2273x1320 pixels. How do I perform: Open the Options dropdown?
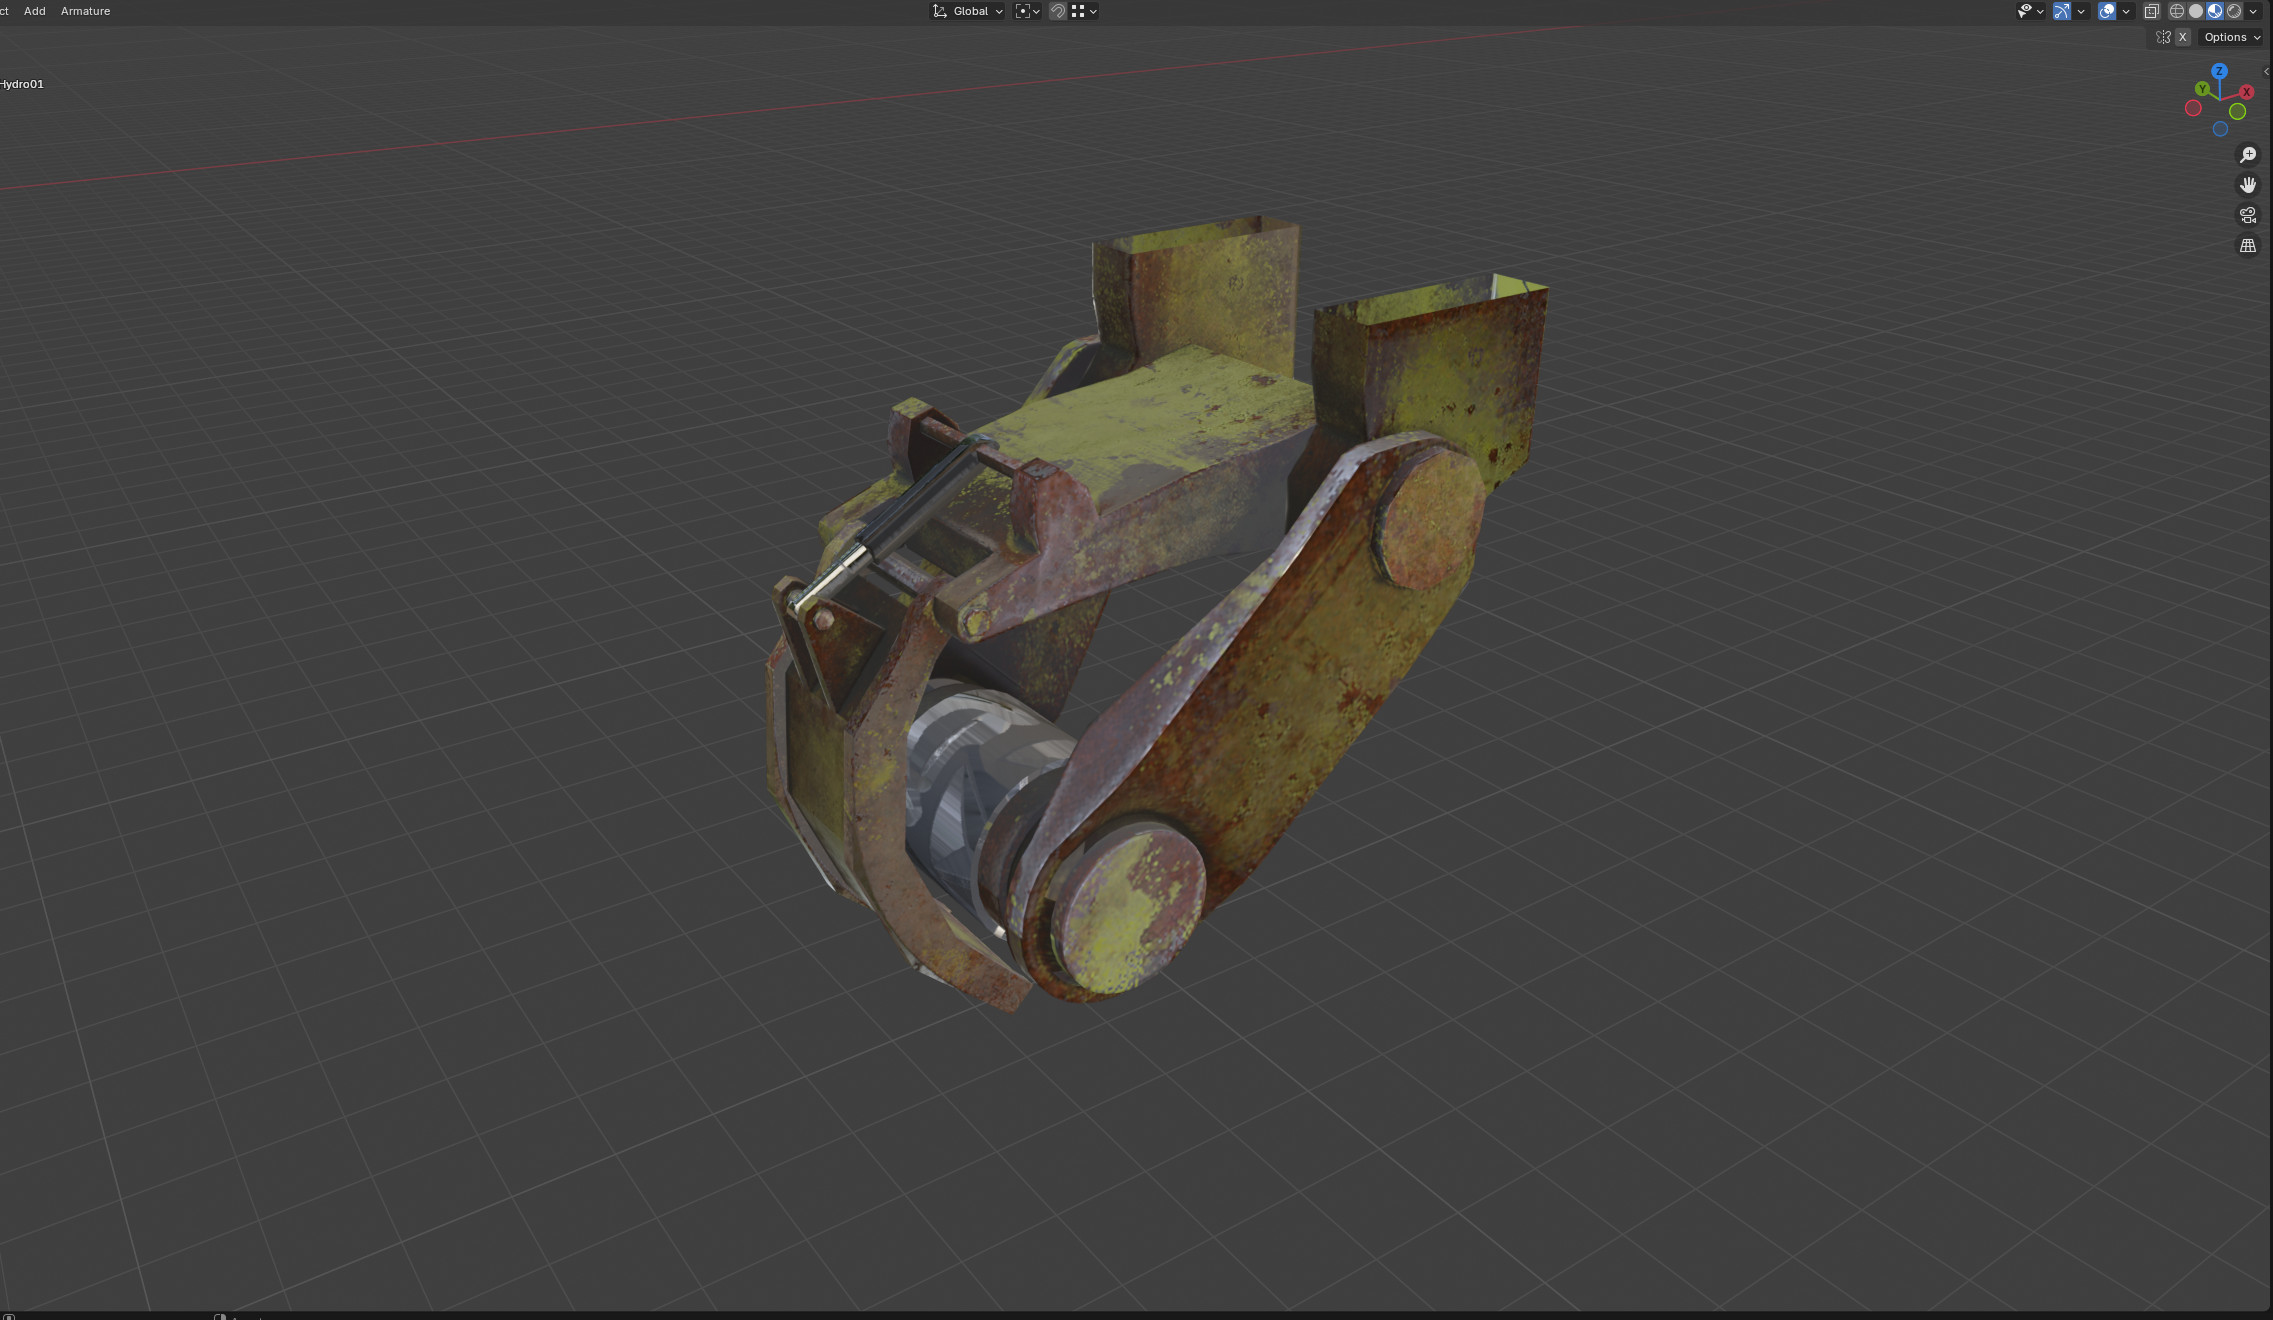(2231, 37)
